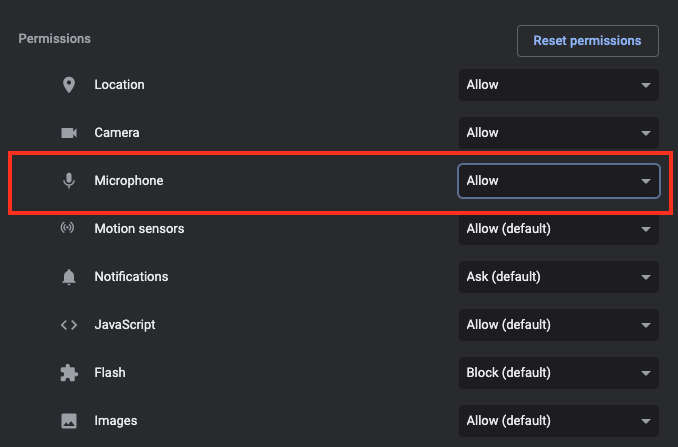Open the Motion sensors dropdown
The width and height of the screenshot is (678, 447).
[559, 229]
